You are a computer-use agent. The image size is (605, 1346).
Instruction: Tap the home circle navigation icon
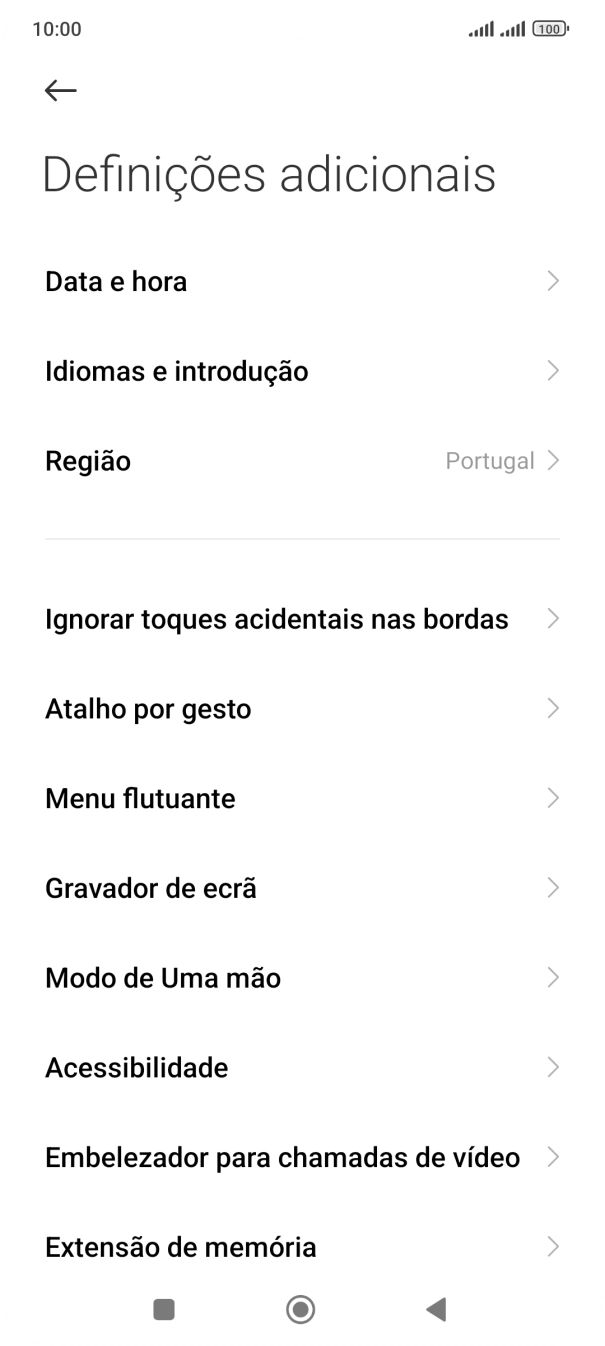click(301, 1308)
